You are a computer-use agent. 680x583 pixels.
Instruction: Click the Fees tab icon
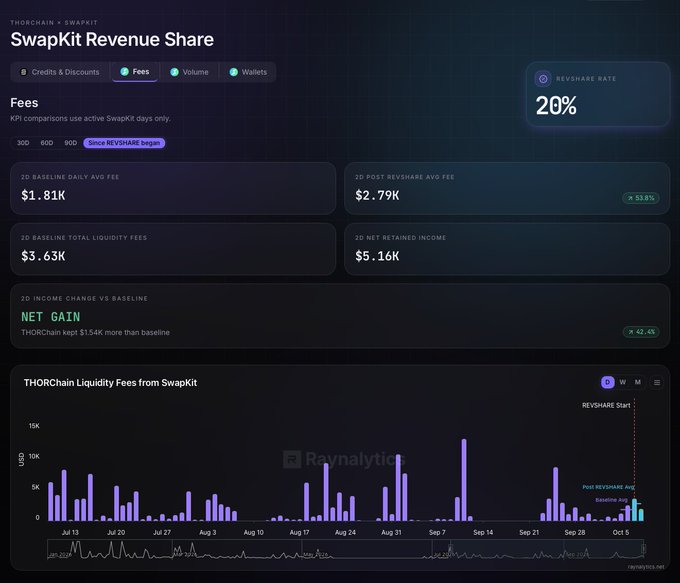[124, 72]
